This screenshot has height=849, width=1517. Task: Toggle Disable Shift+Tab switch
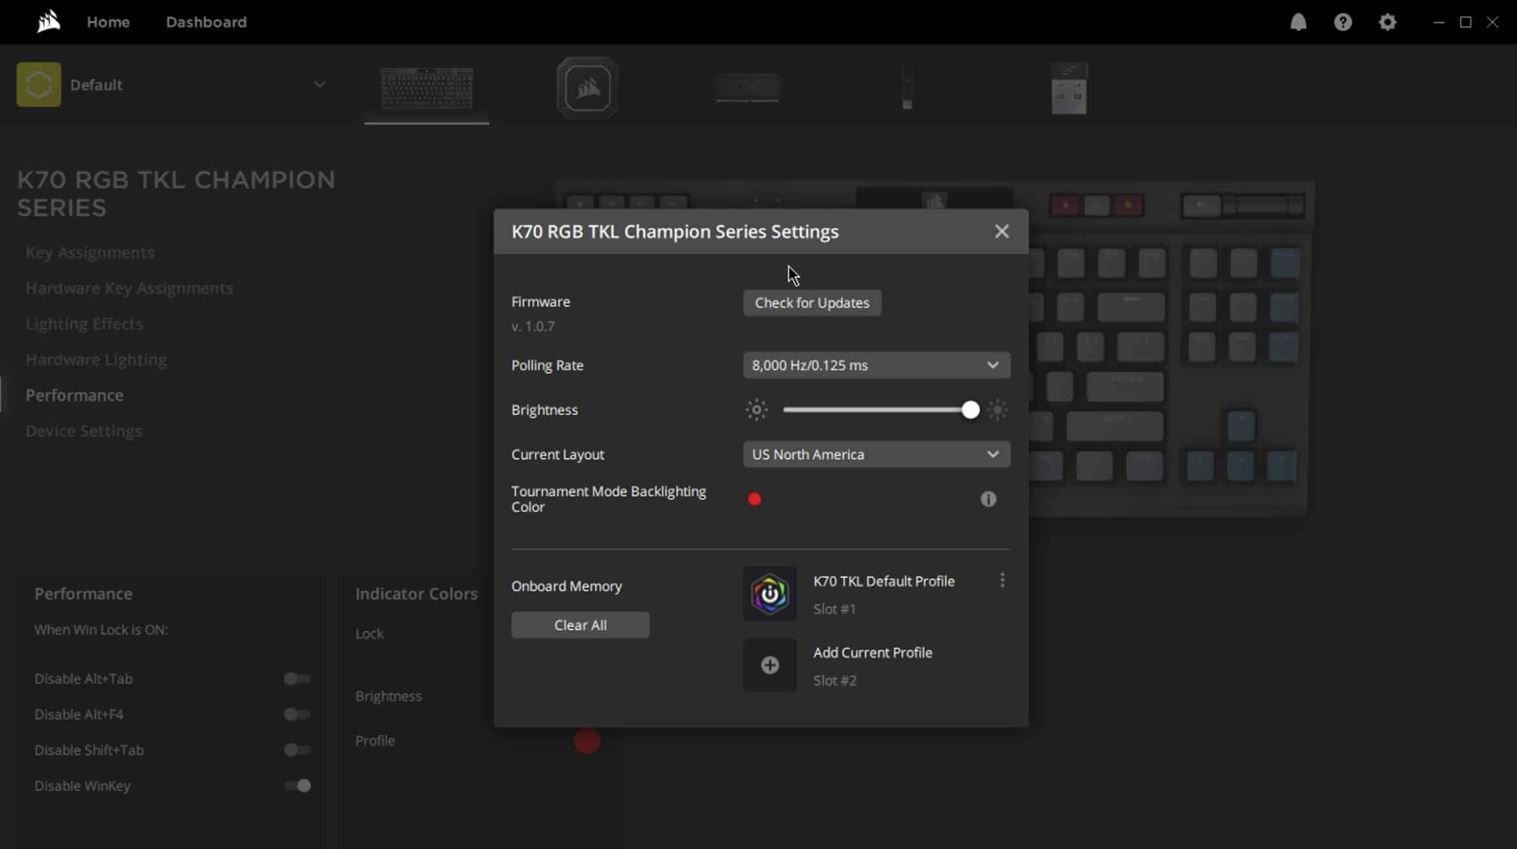tap(297, 750)
